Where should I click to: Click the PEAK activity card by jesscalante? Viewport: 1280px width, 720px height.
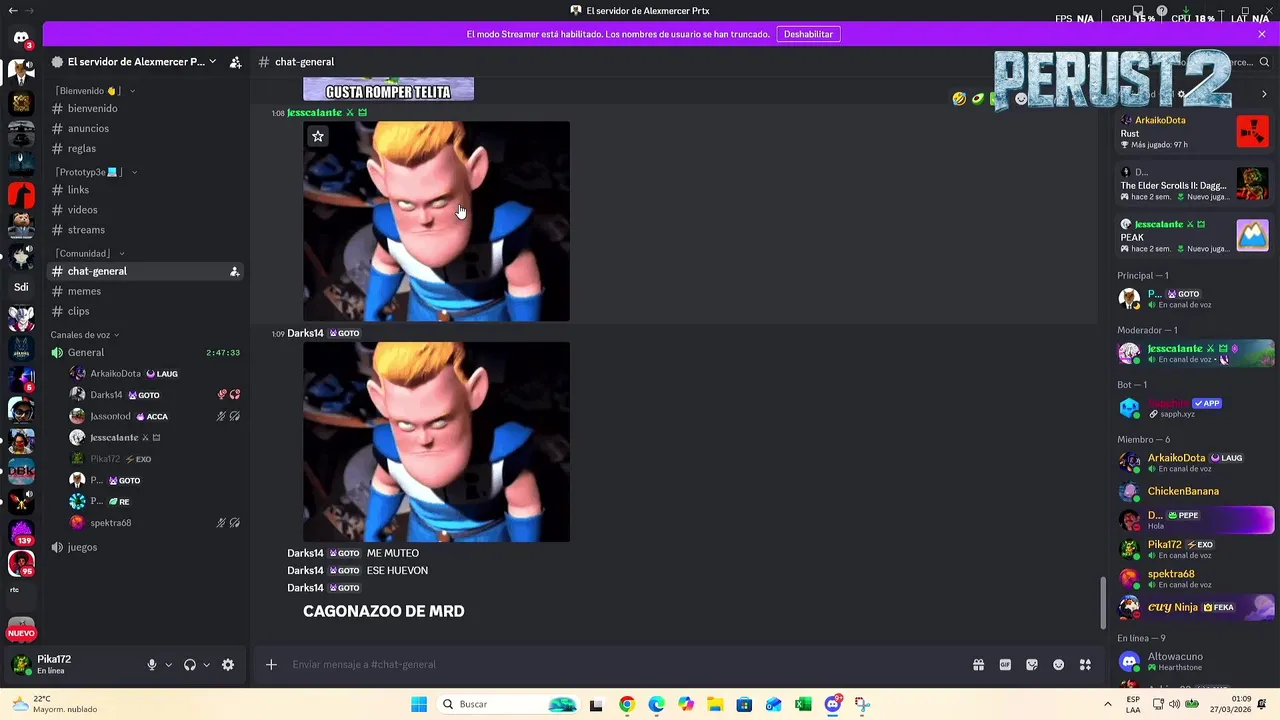tap(1194, 236)
